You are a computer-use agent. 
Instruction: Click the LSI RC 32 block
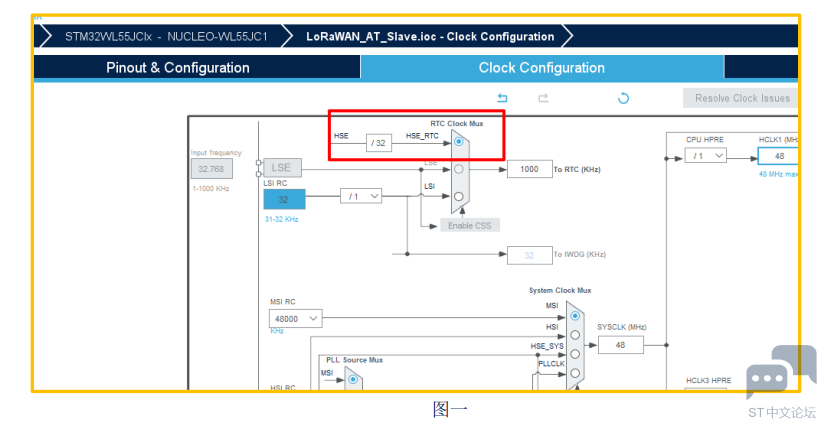tap(284, 200)
